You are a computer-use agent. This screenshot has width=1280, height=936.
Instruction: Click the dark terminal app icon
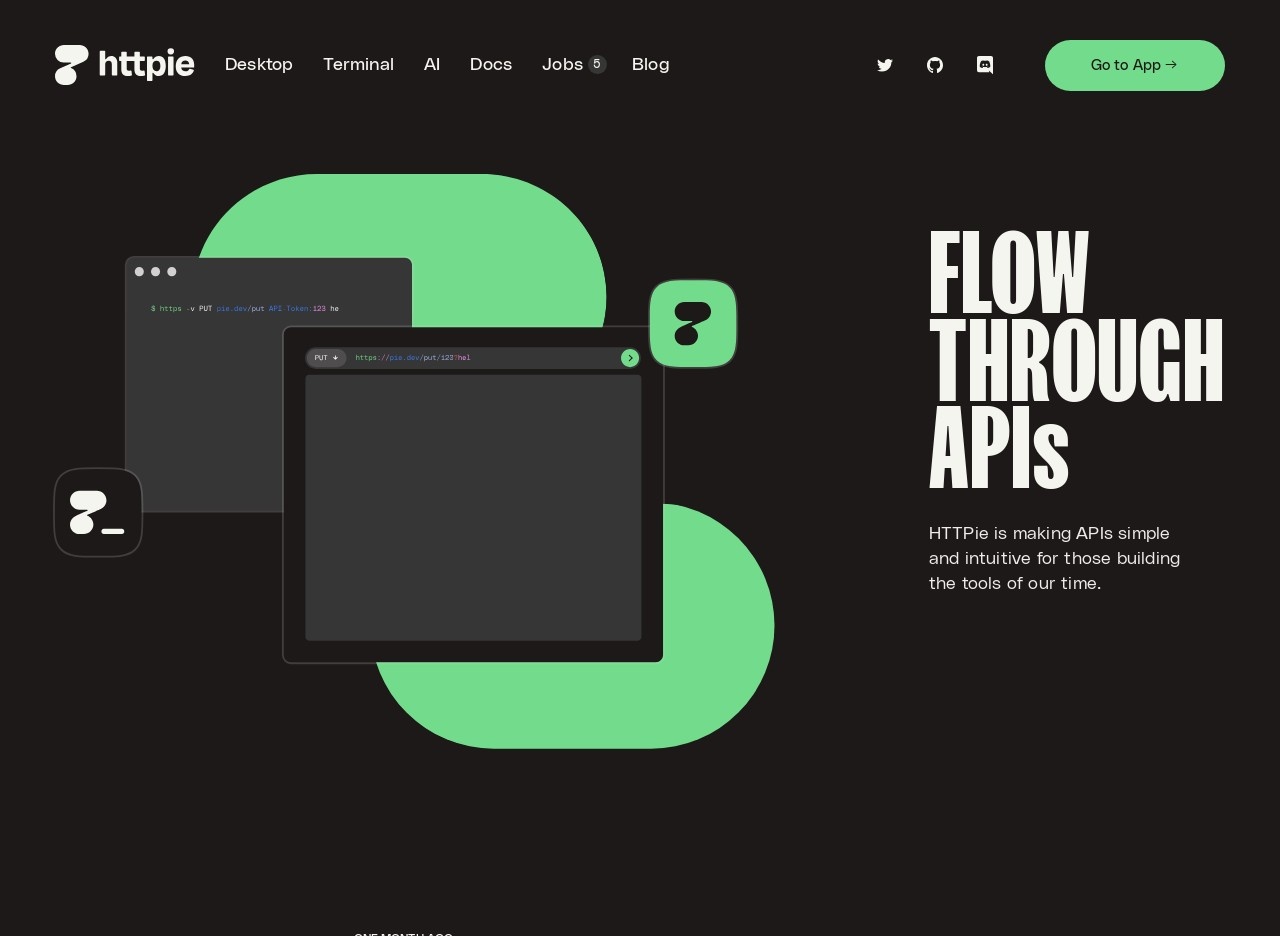coord(98,512)
